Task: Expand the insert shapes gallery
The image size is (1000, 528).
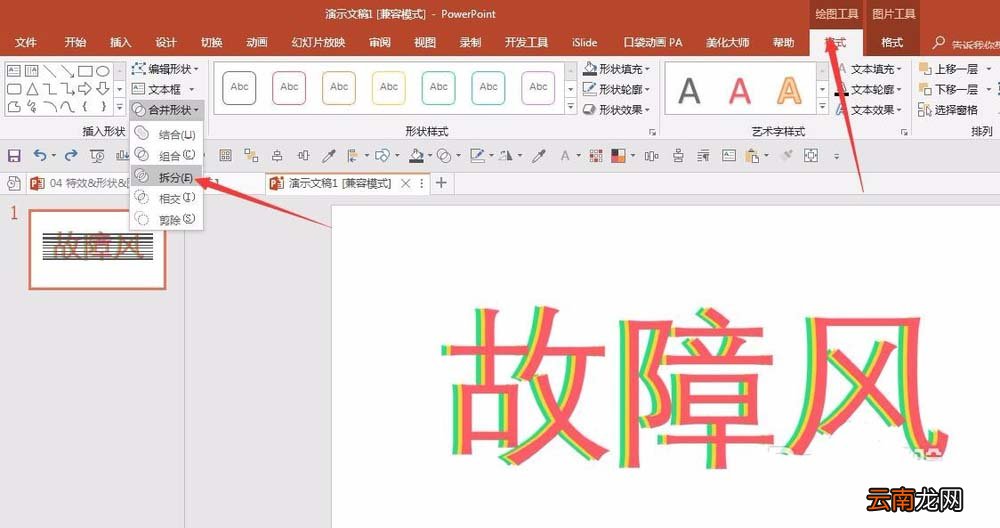Action: 119,107
